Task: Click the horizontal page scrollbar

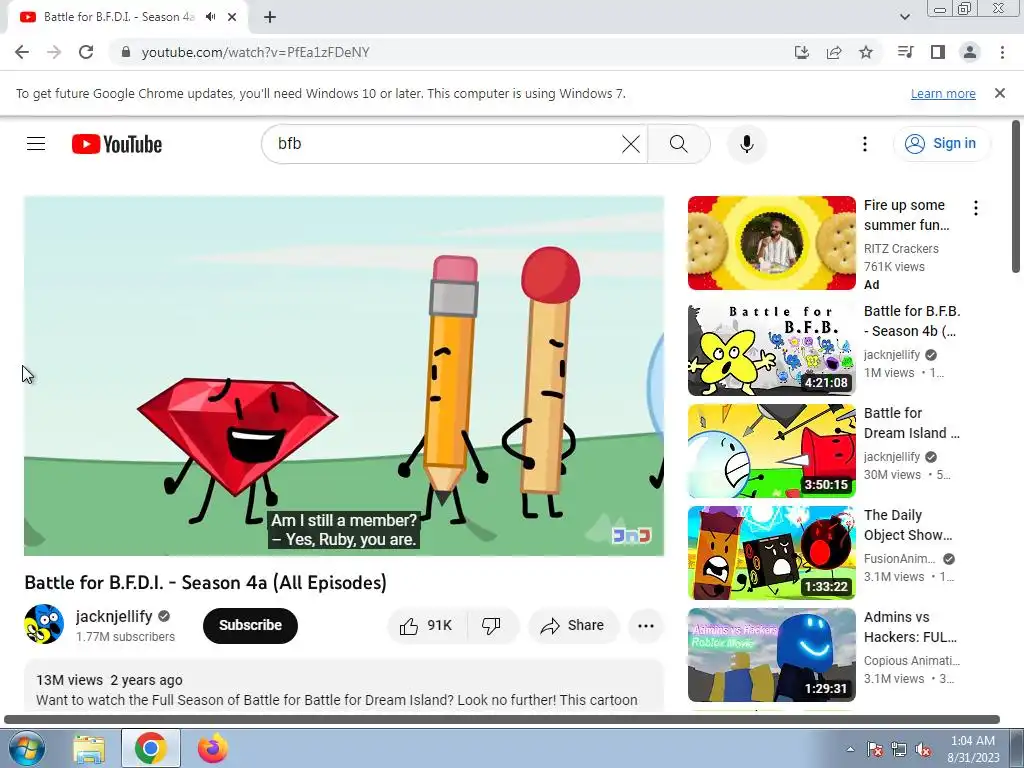Action: coord(502,720)
